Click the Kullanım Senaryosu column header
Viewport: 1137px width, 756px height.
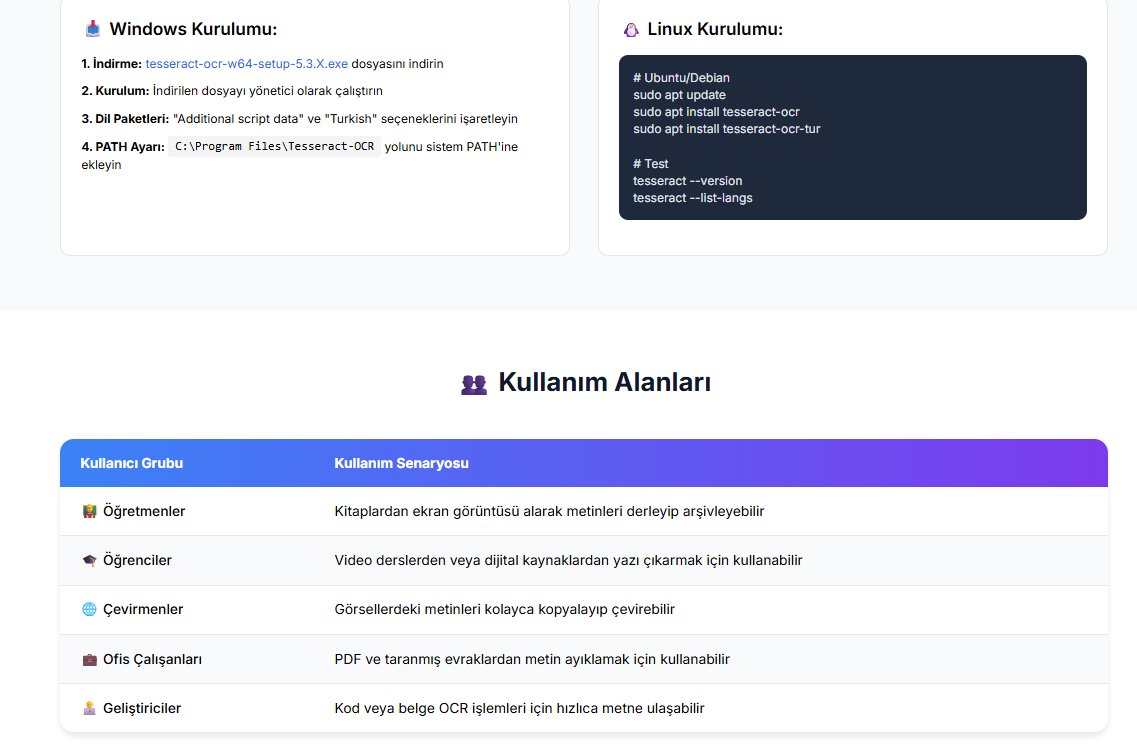(401, 463)
